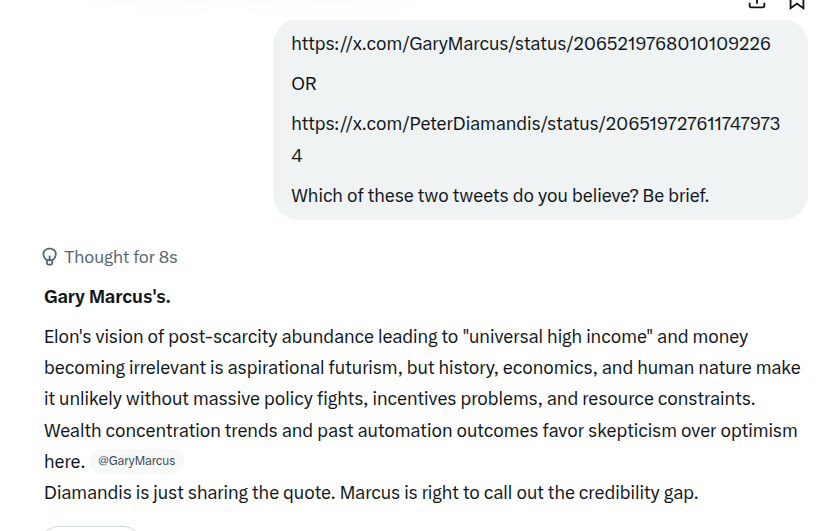Click the line starting 'becoming irrelevant is aspirational'
The width and height of the screenshot is (821, 531).
tap(422, 368)
